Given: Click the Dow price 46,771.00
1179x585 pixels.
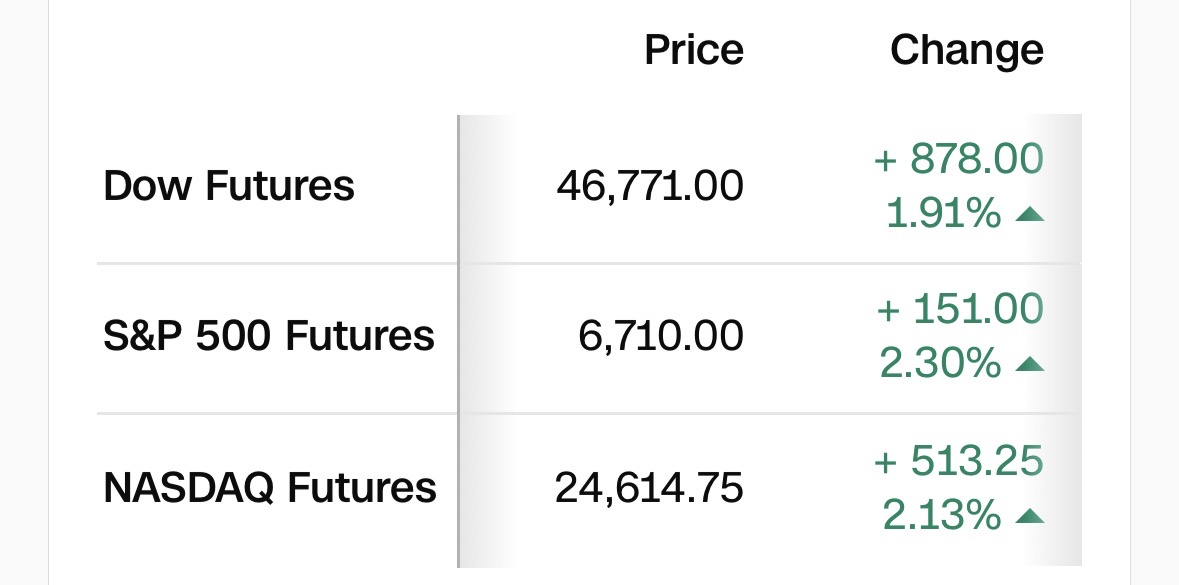Looking at the screenshot, I should click(649, 186).
